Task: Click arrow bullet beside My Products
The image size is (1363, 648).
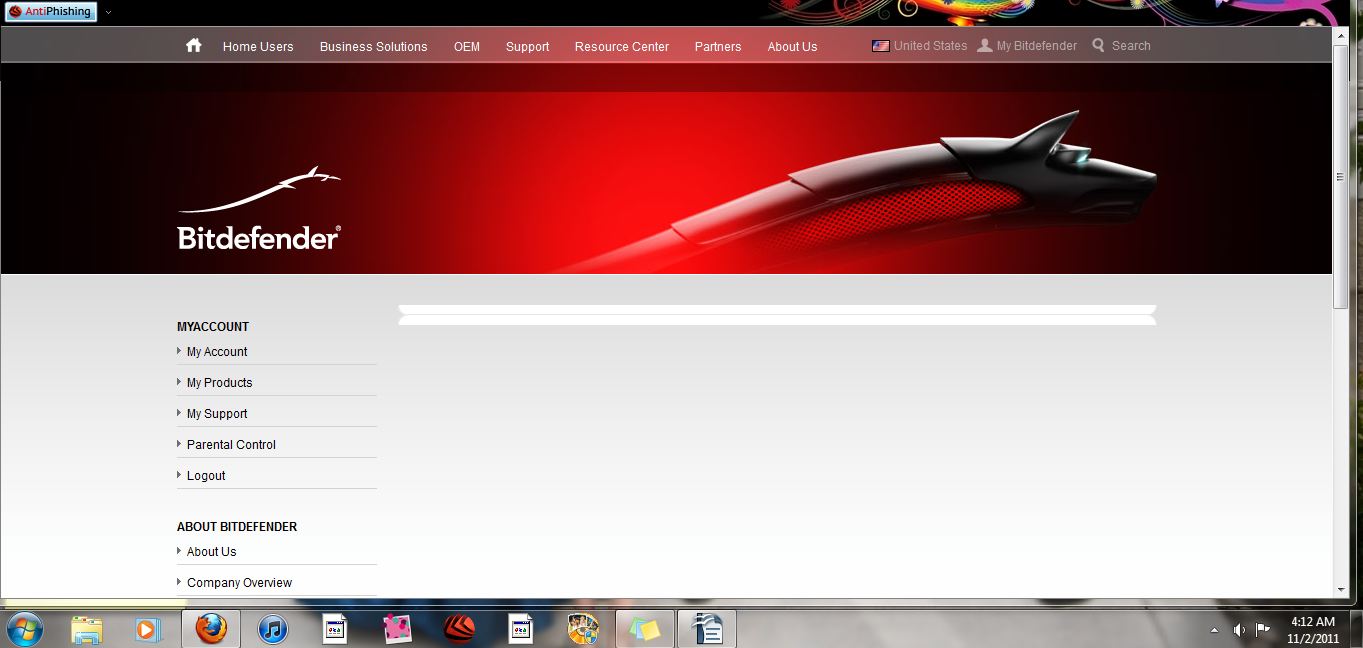Action: click(179, 382)
